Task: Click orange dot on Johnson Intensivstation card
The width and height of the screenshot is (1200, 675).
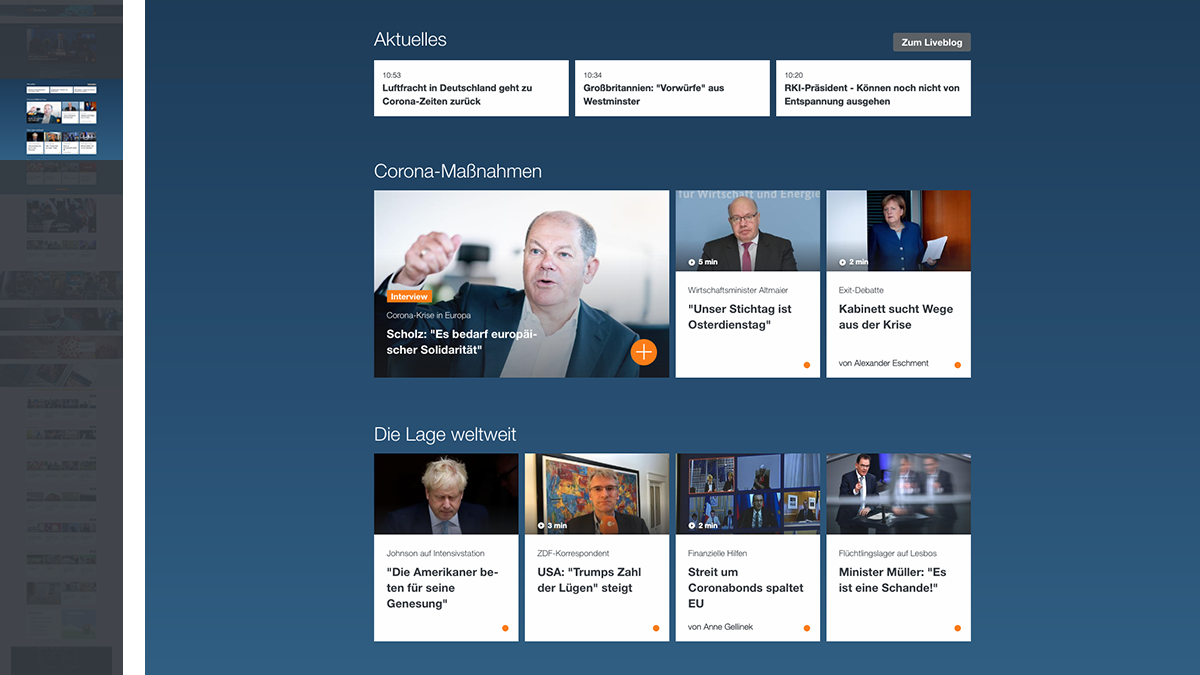Action: (x=505, y=628)
